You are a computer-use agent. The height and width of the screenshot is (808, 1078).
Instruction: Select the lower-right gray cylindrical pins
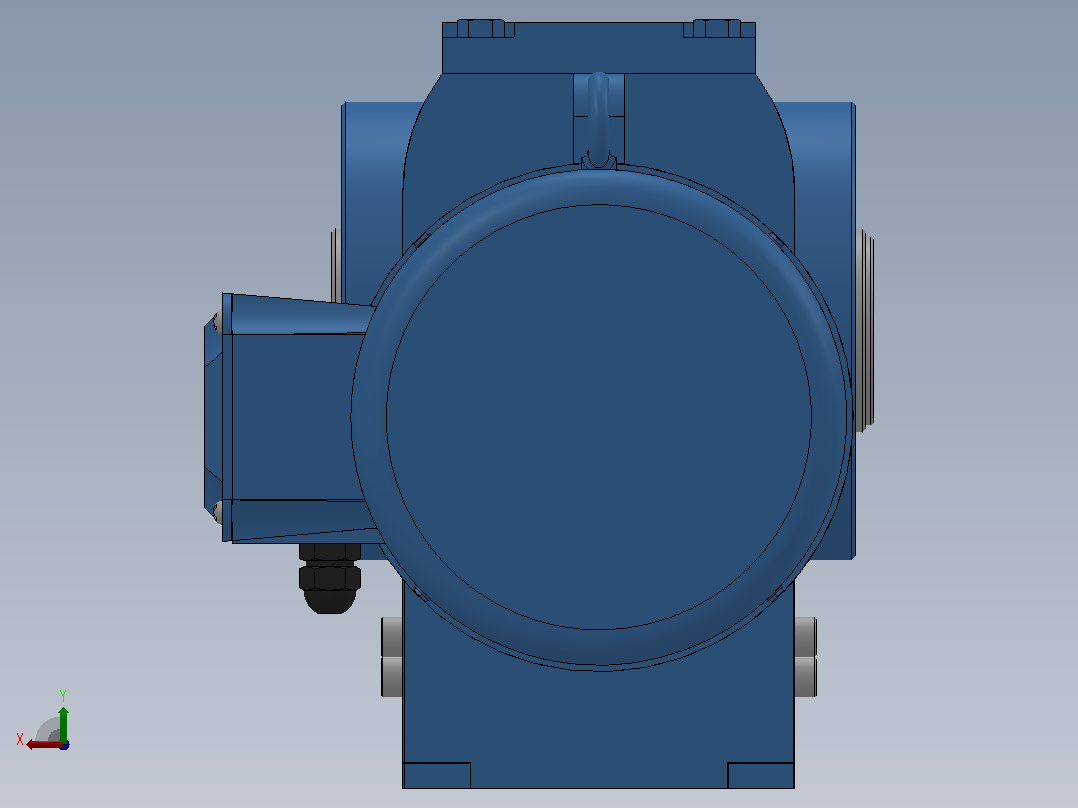tap(806, 657)
